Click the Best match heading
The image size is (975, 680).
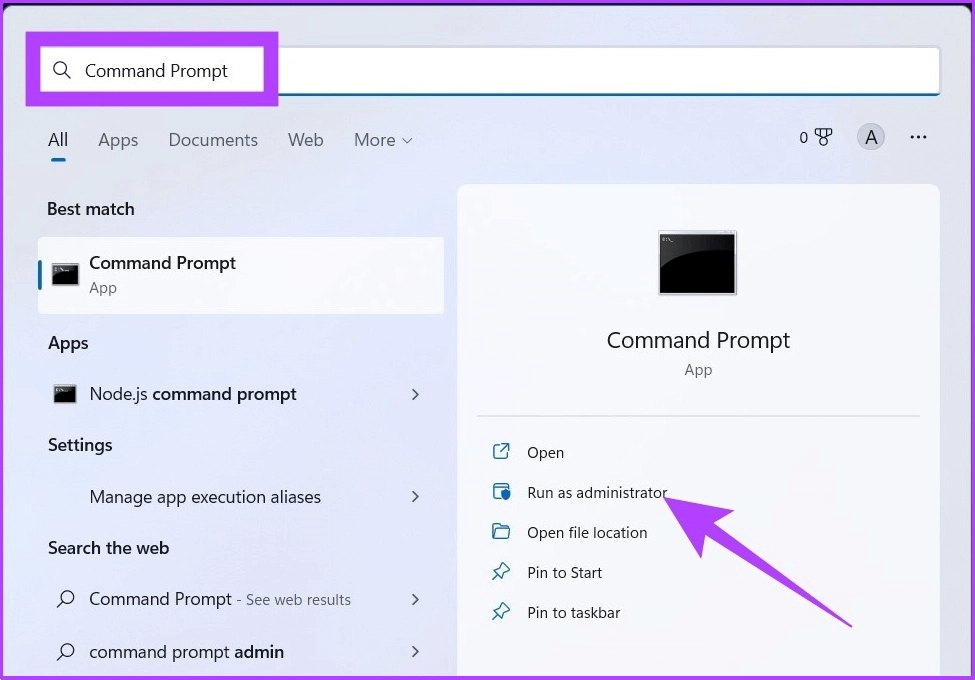tap(91, 209)
